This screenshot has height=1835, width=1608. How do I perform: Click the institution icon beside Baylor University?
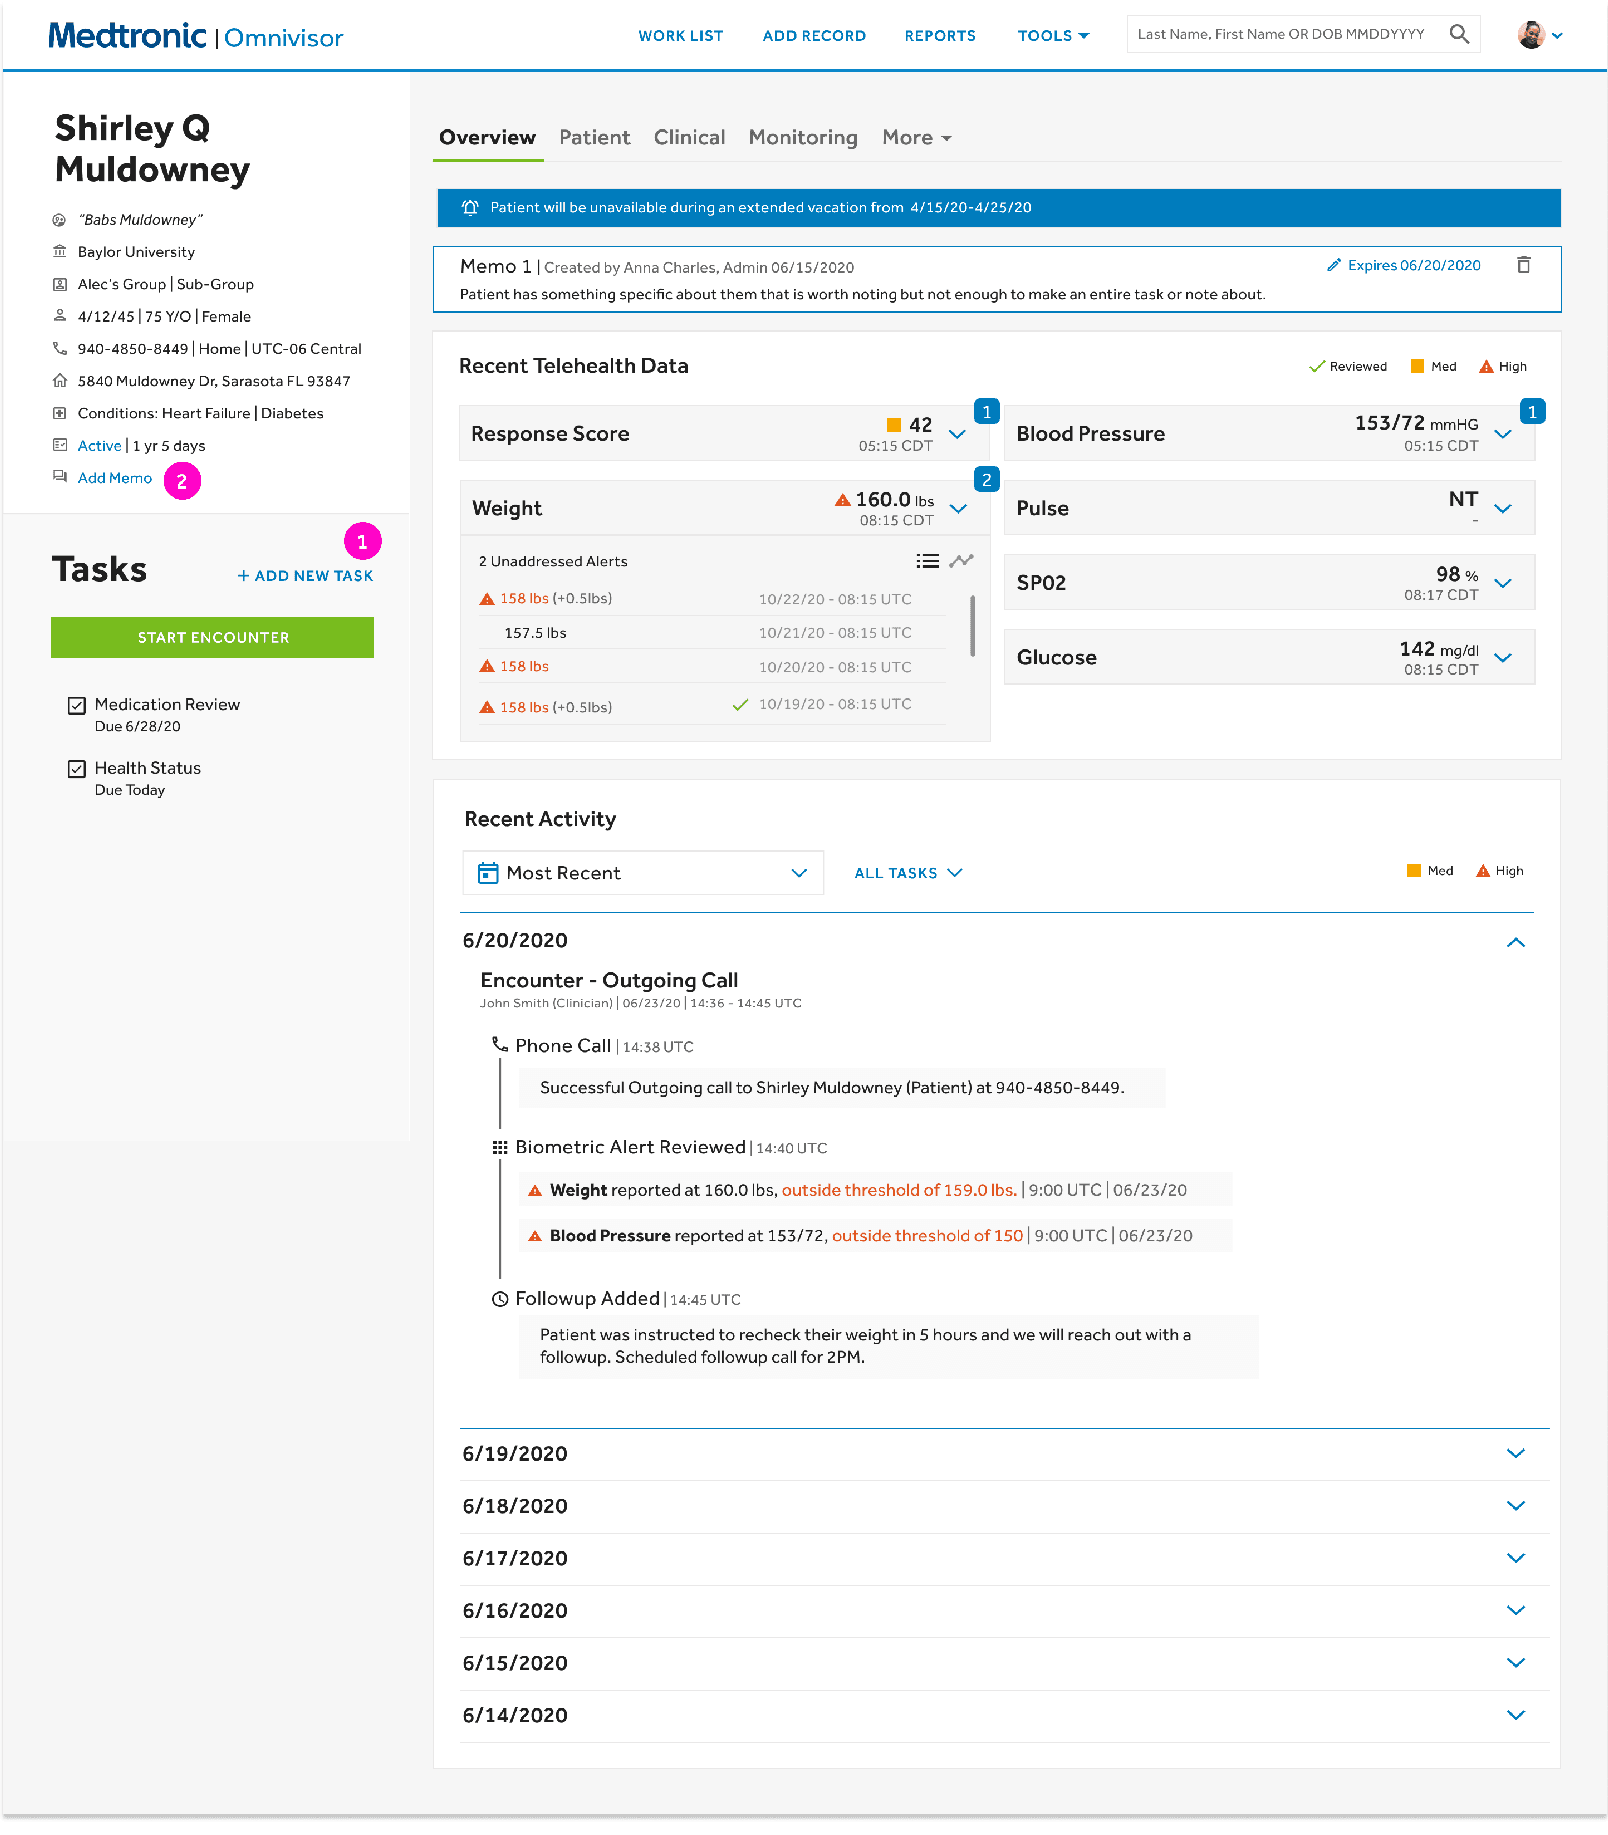click(x=60, y=252)
